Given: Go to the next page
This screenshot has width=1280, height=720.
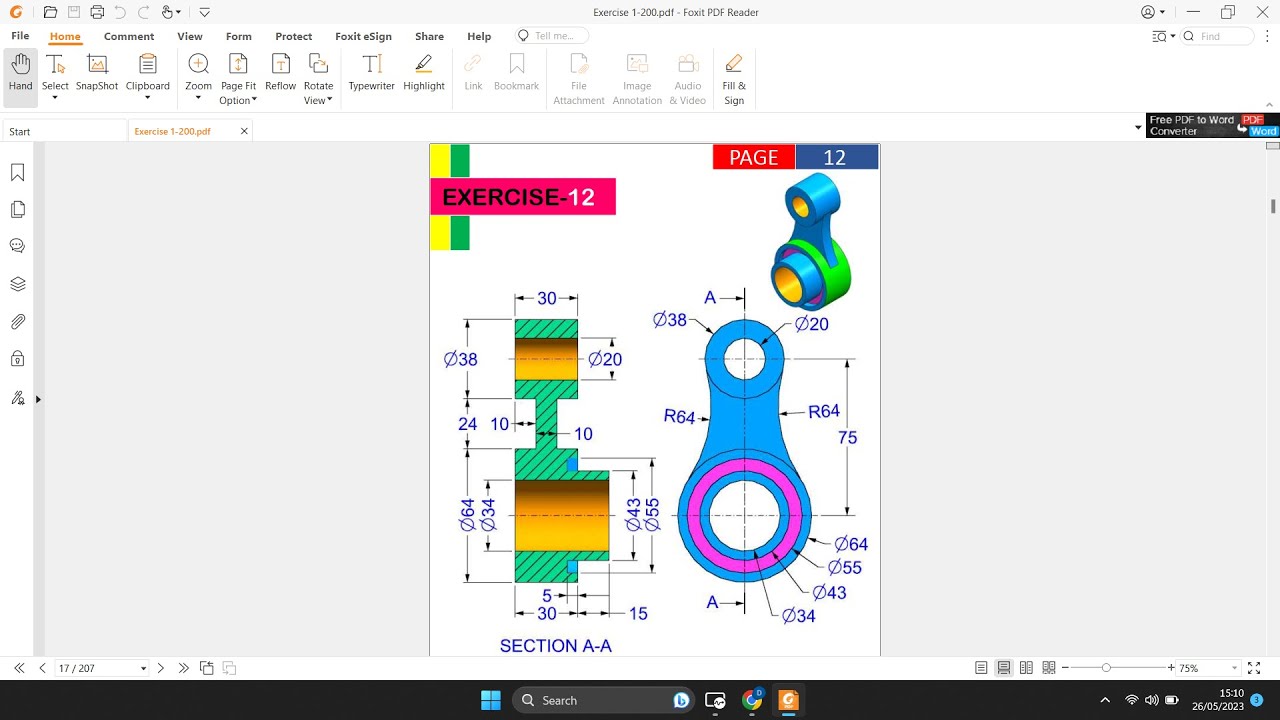Looking at the screenshot, I should click(161, 668).
